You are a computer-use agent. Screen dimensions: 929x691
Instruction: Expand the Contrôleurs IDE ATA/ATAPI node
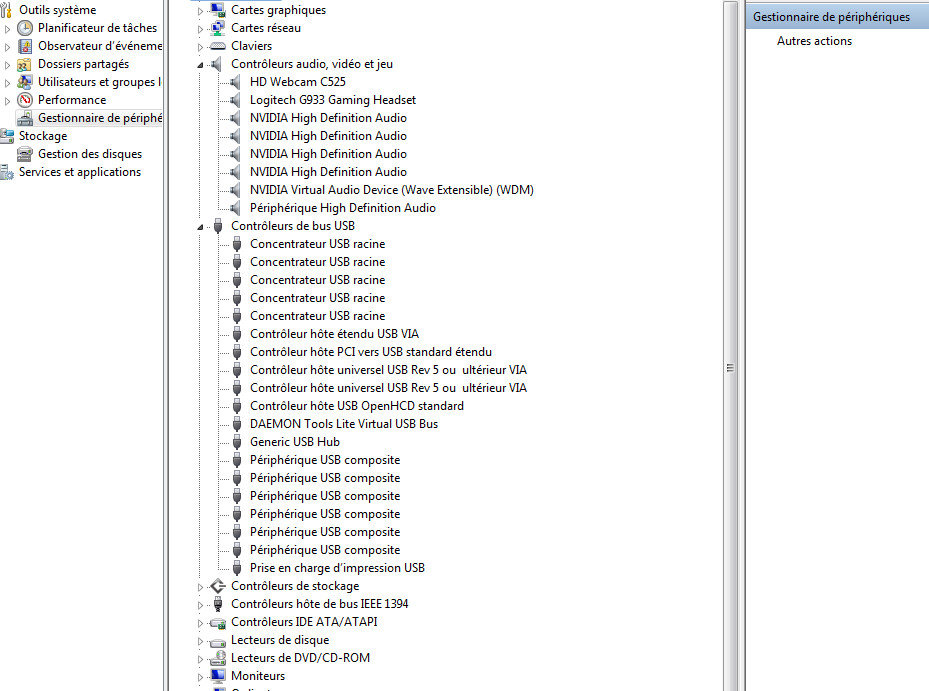tap(200, 623)
